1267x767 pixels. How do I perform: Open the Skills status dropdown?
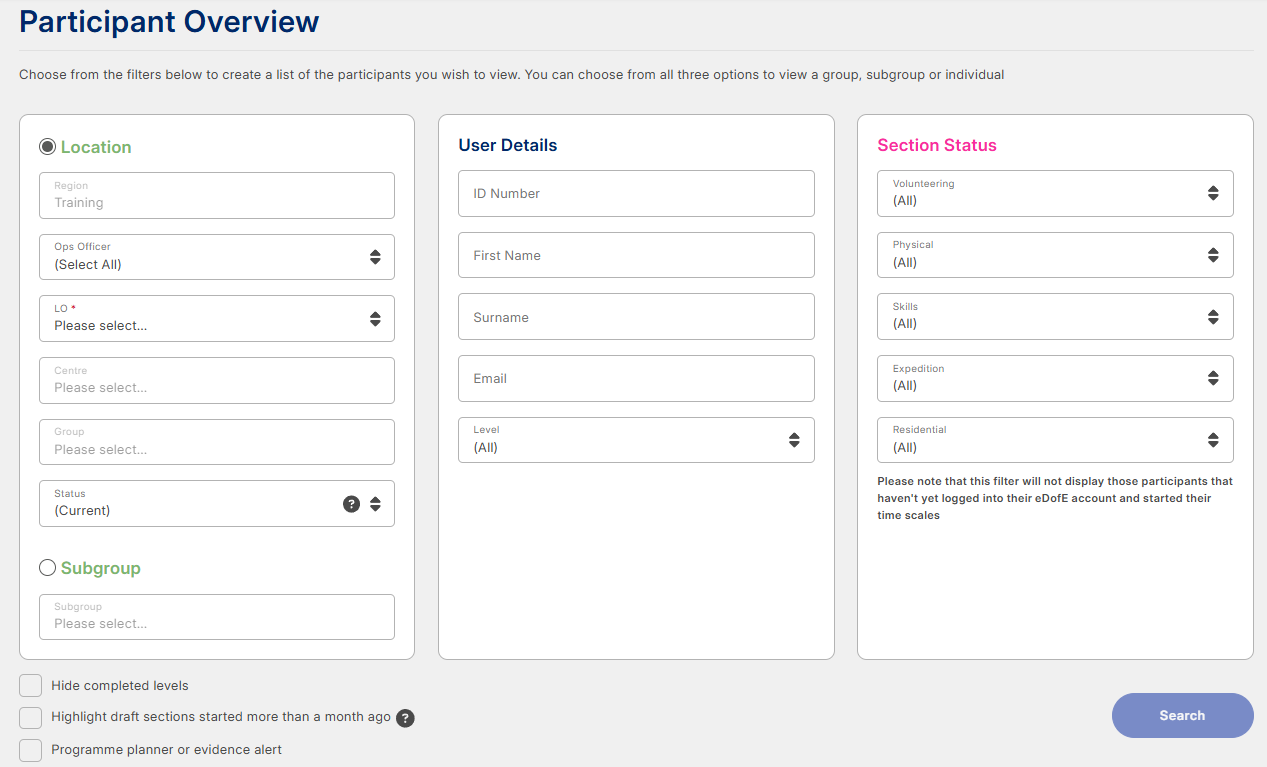(x=1055, y=317)
